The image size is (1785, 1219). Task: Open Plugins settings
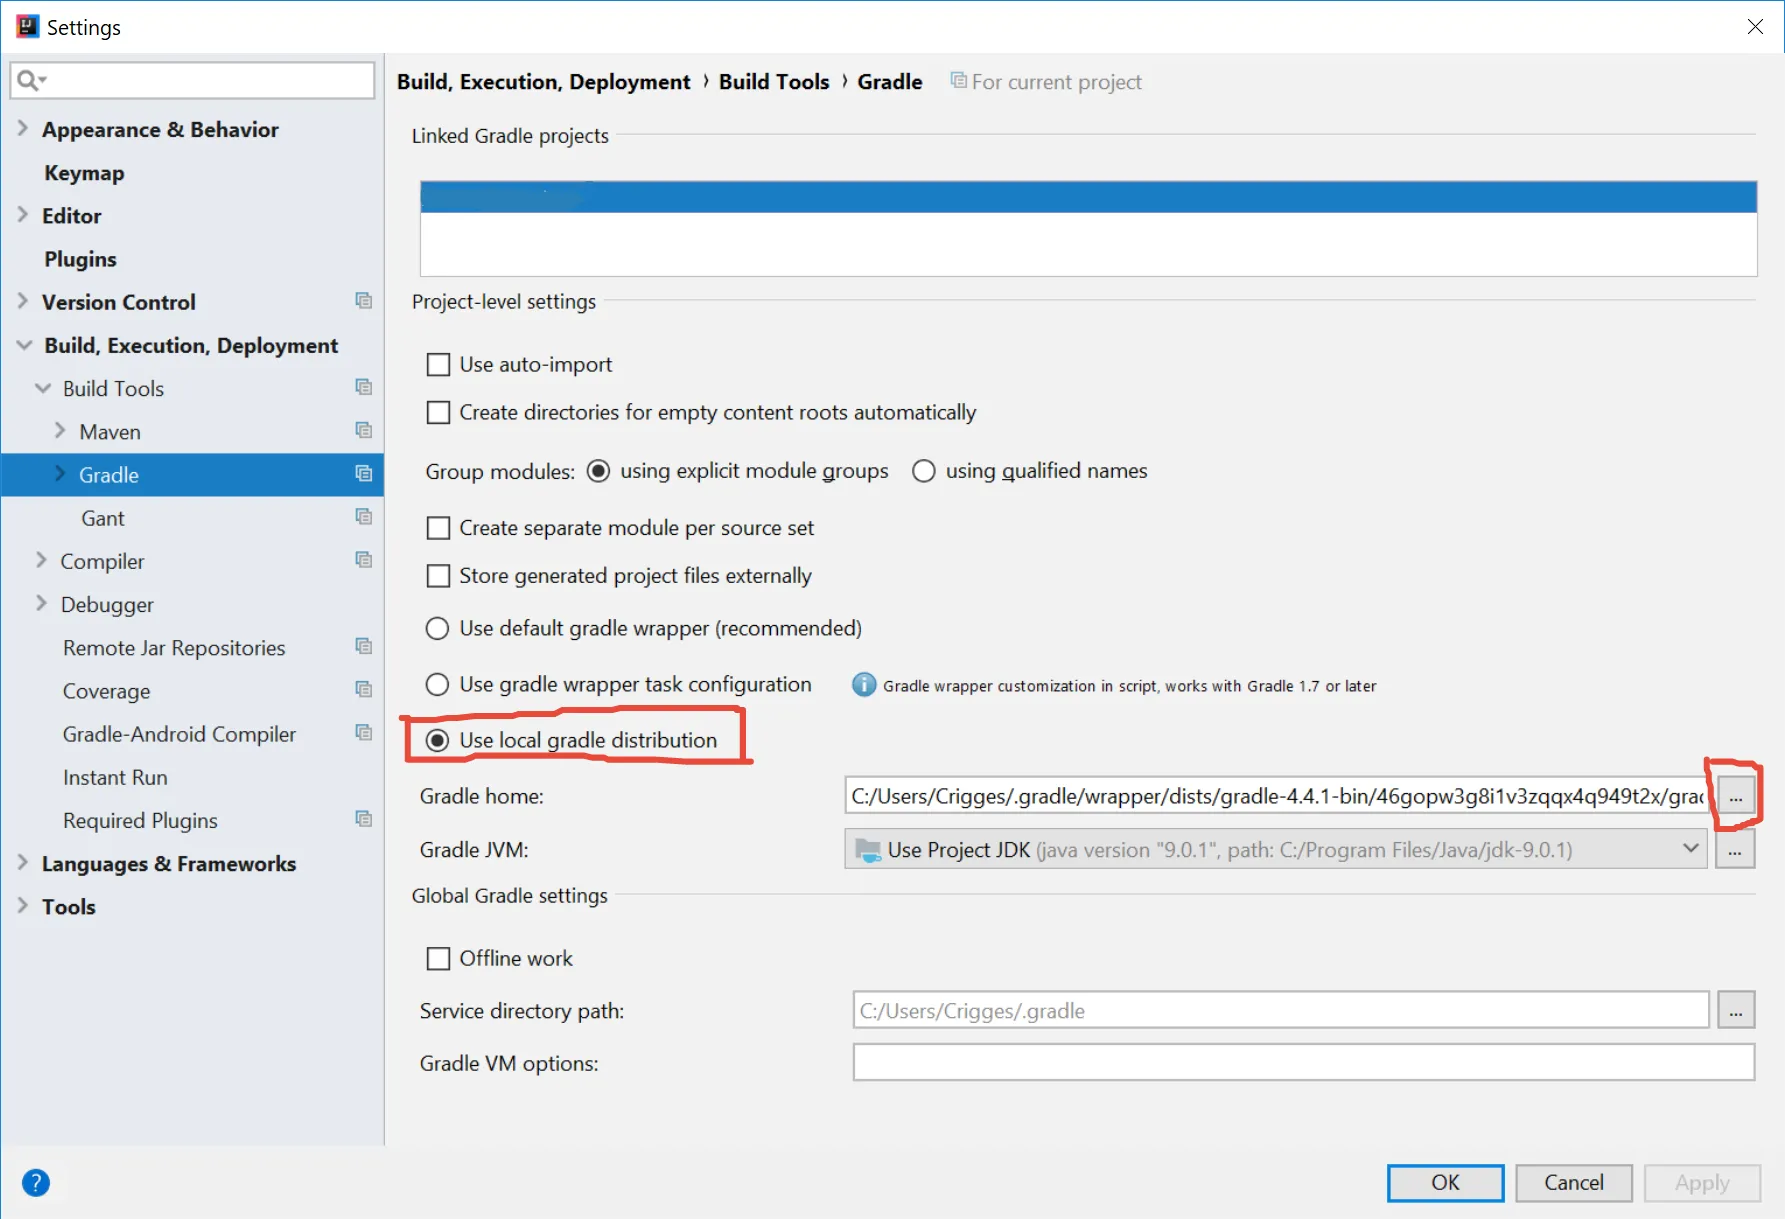80,259
